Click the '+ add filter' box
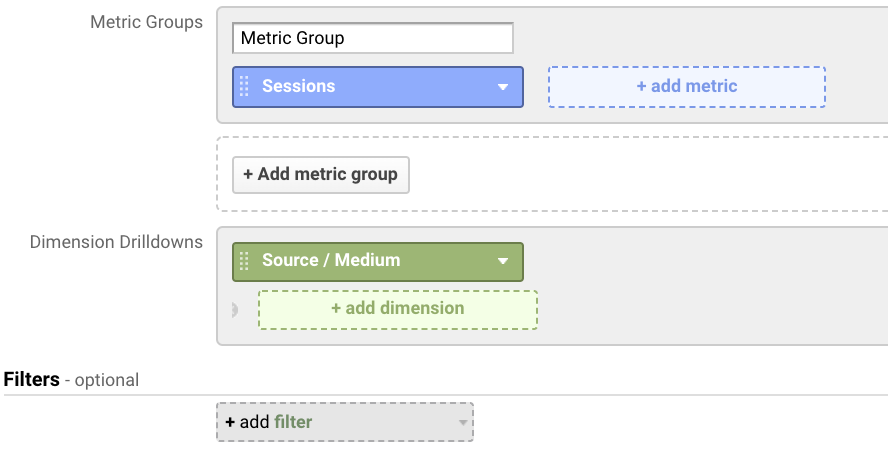 click(x=330, y=422)
